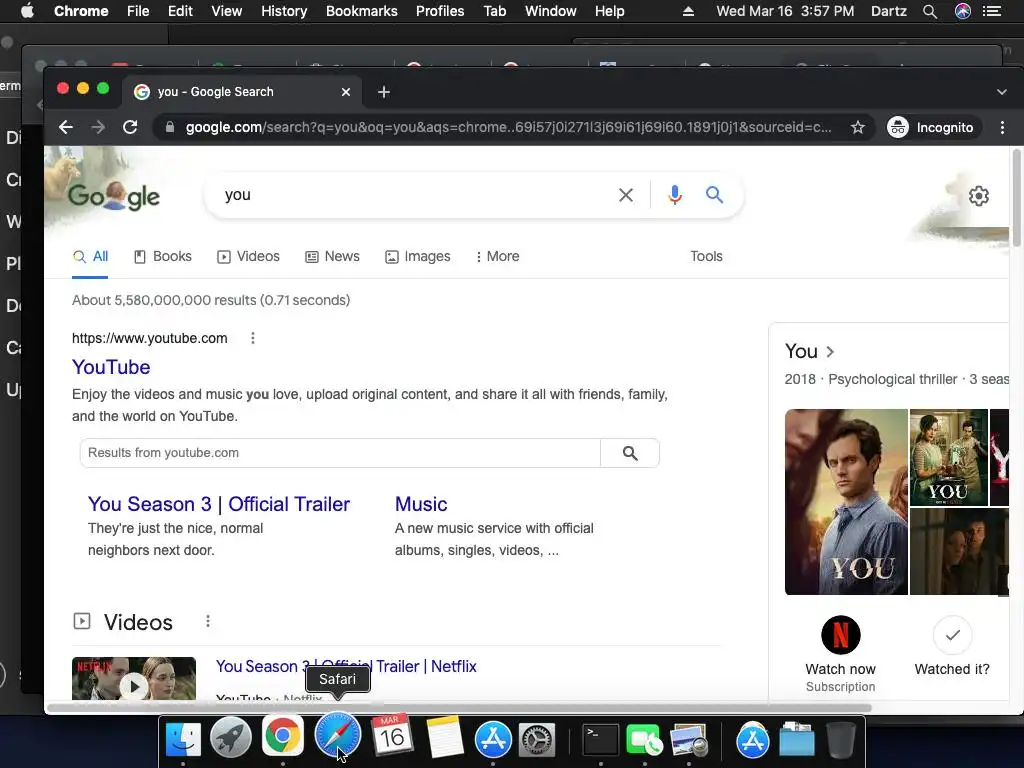This screenshot has width=1024, height=768.
Task: Open 'You Season 3 | Official Trailer | Netflix' link
Action: click(x=346, y=666)
